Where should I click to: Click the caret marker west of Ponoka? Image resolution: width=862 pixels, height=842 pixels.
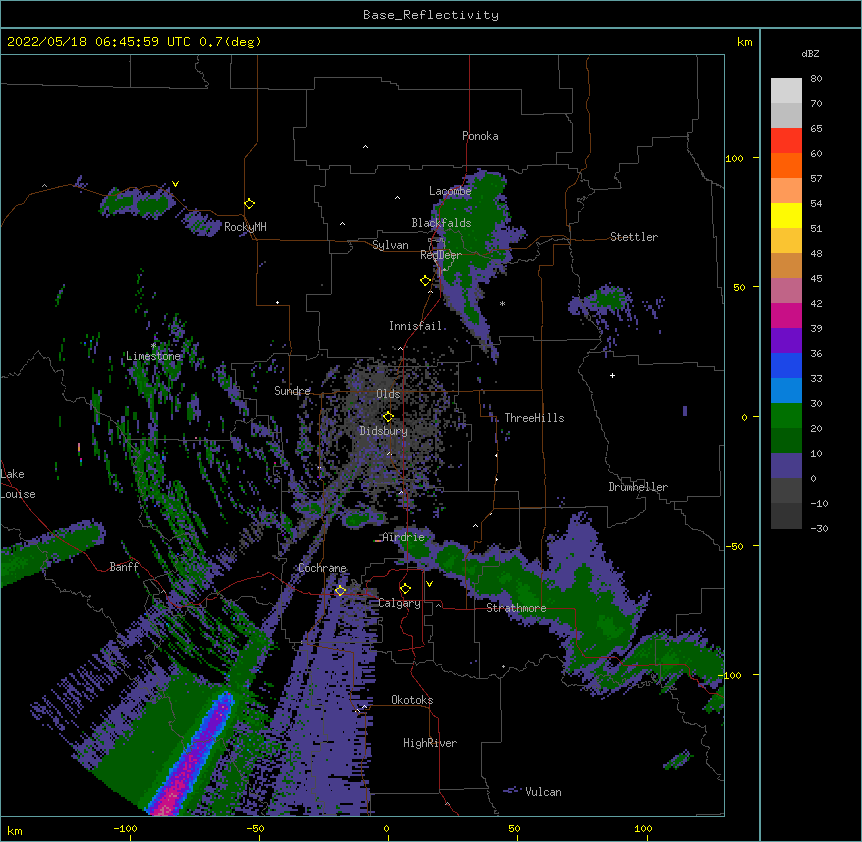click(x=366, y=147)
